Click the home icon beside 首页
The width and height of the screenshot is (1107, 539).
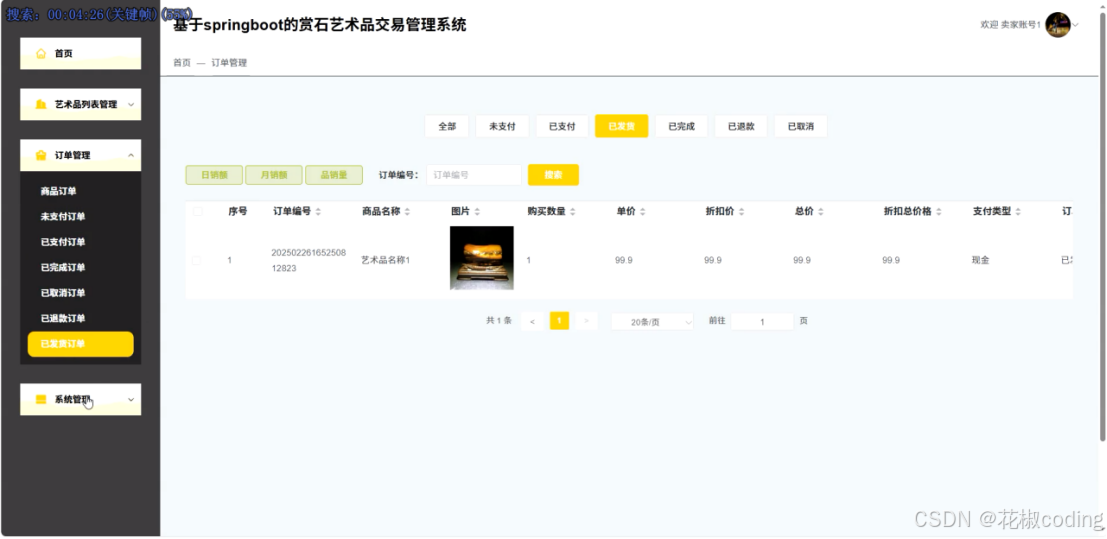[x=41, y=54]
